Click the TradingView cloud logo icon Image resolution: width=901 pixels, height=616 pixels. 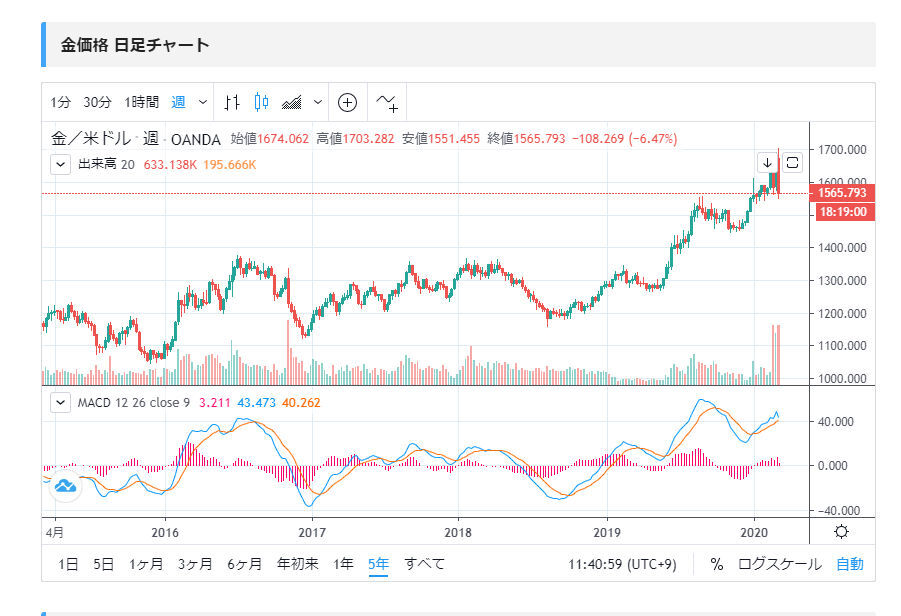pos(65,486)
